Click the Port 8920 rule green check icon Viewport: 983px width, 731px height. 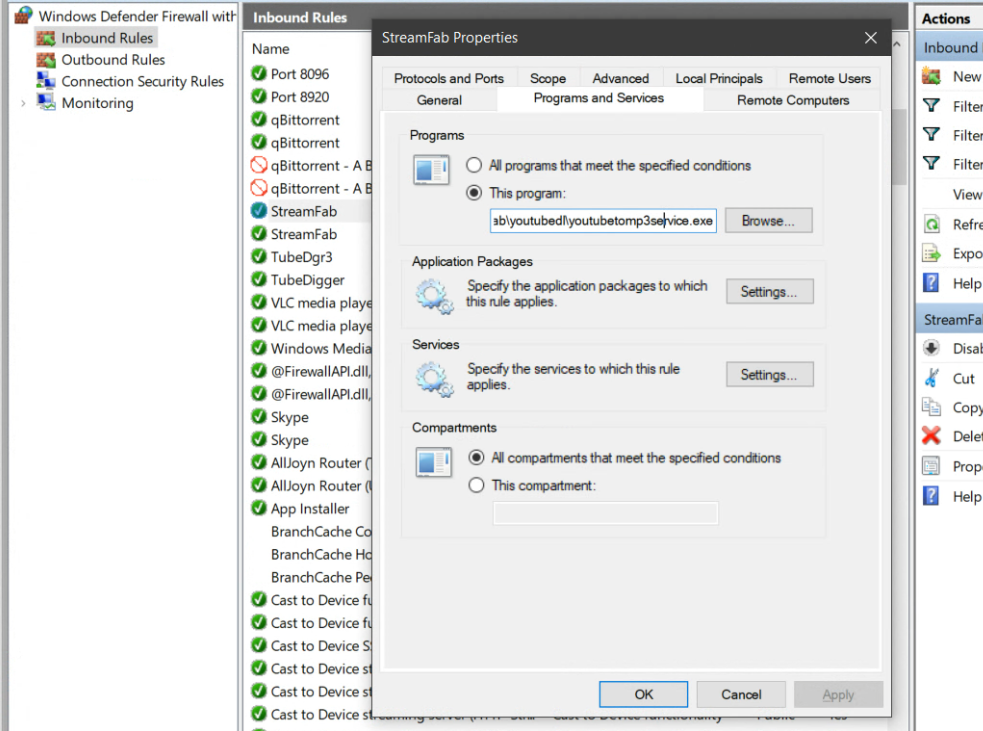point(259,97)
